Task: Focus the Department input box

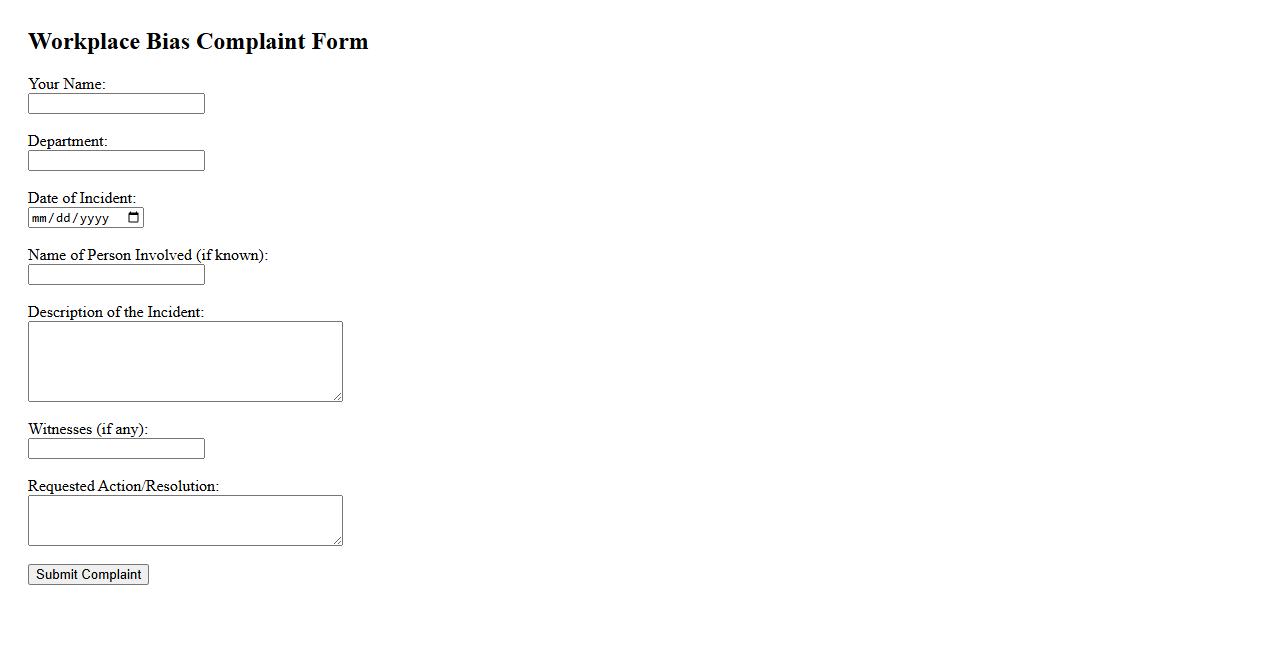Action: pyautogui.click(x=116, y=161)
